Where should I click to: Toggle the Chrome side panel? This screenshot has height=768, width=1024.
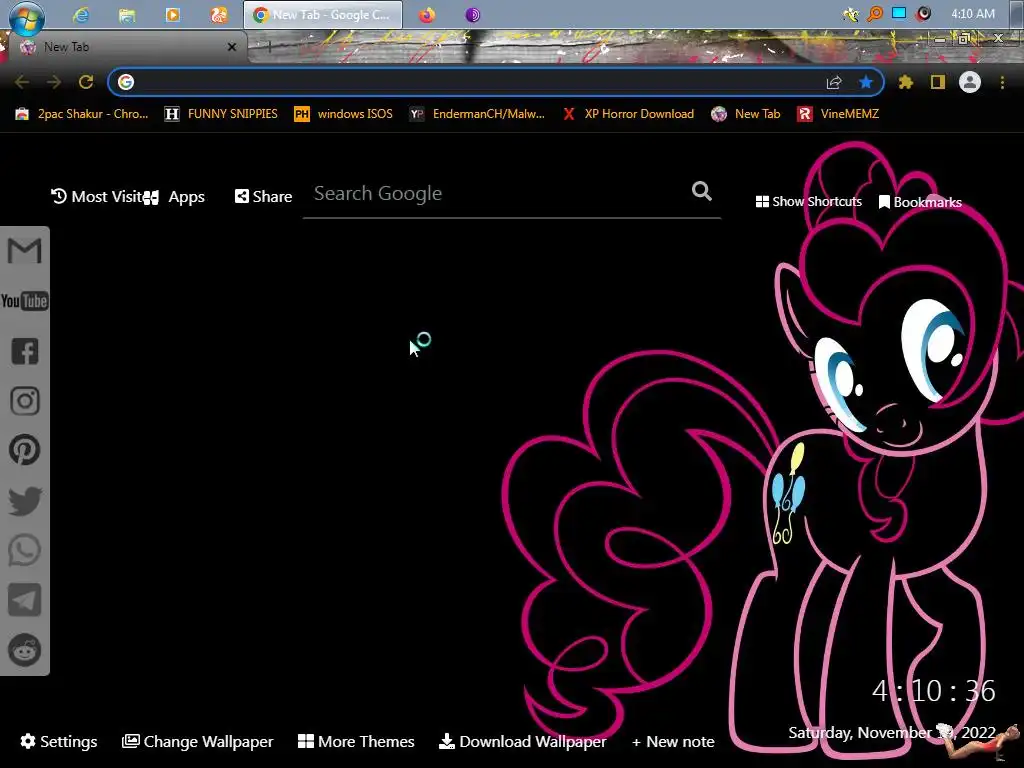click(x=938, y=82)
